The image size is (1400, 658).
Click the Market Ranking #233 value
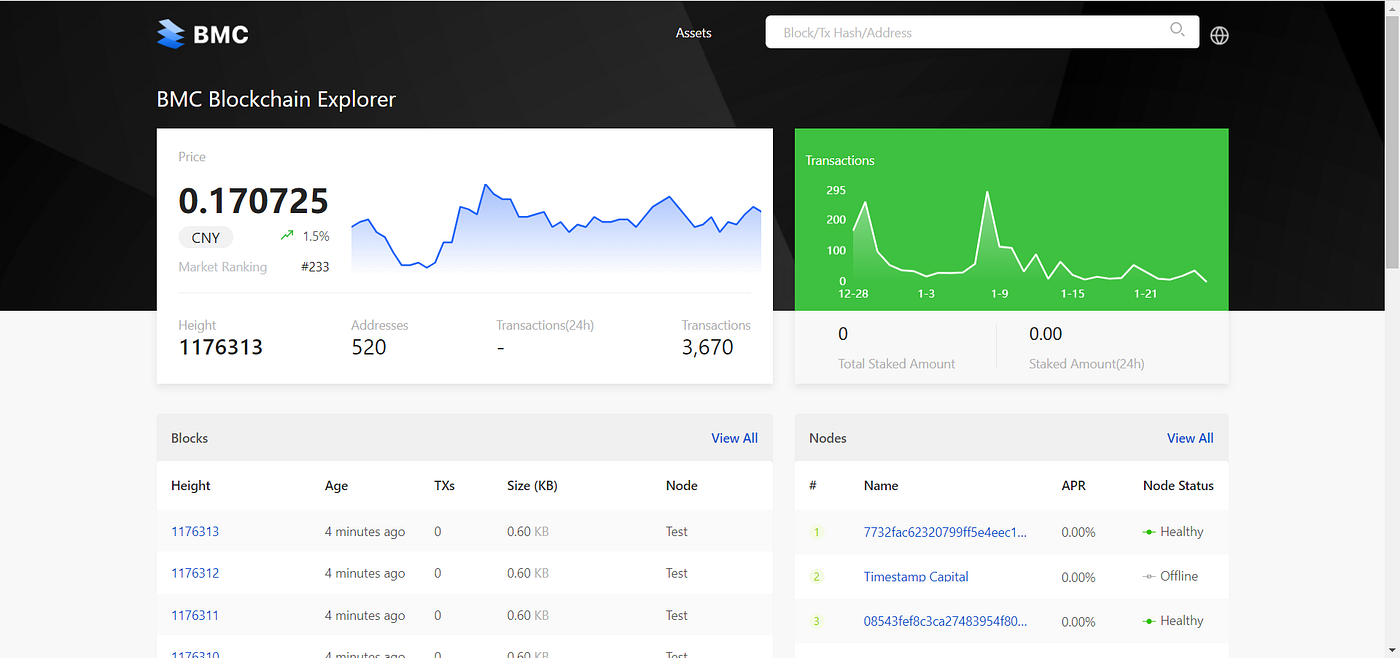pos(315,267)
